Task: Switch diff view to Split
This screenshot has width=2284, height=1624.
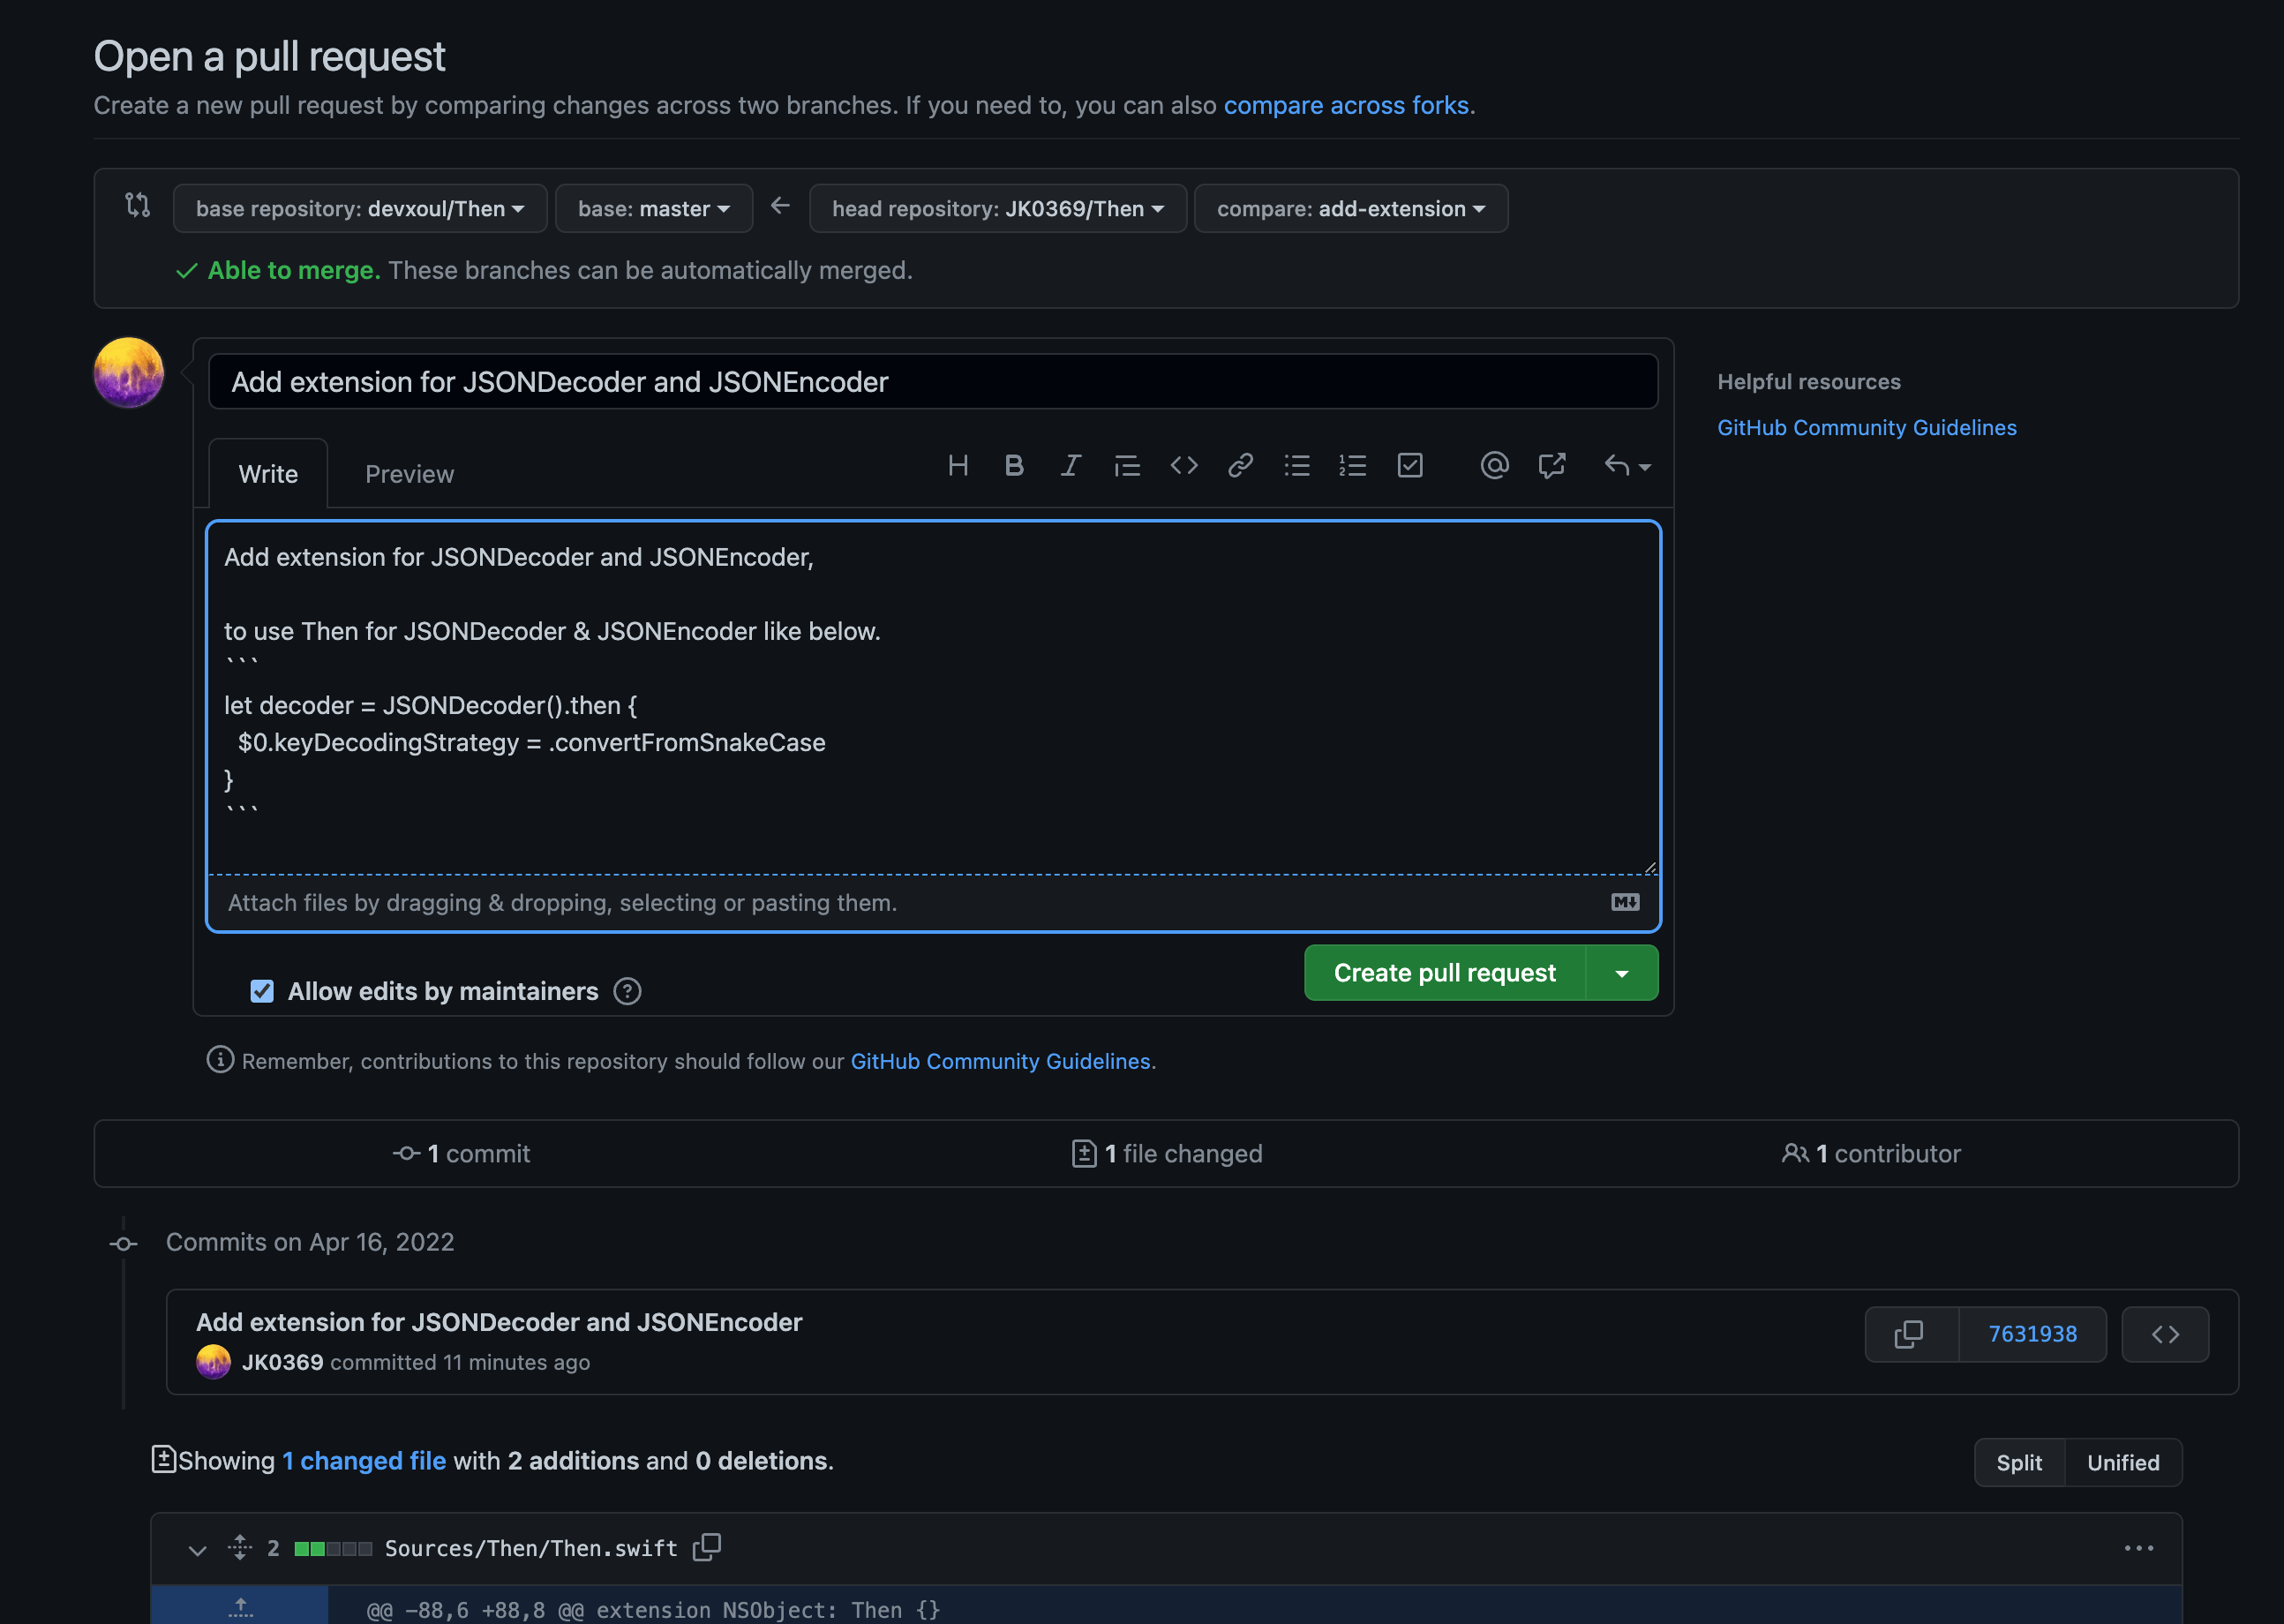Action: point(2018,1462)
